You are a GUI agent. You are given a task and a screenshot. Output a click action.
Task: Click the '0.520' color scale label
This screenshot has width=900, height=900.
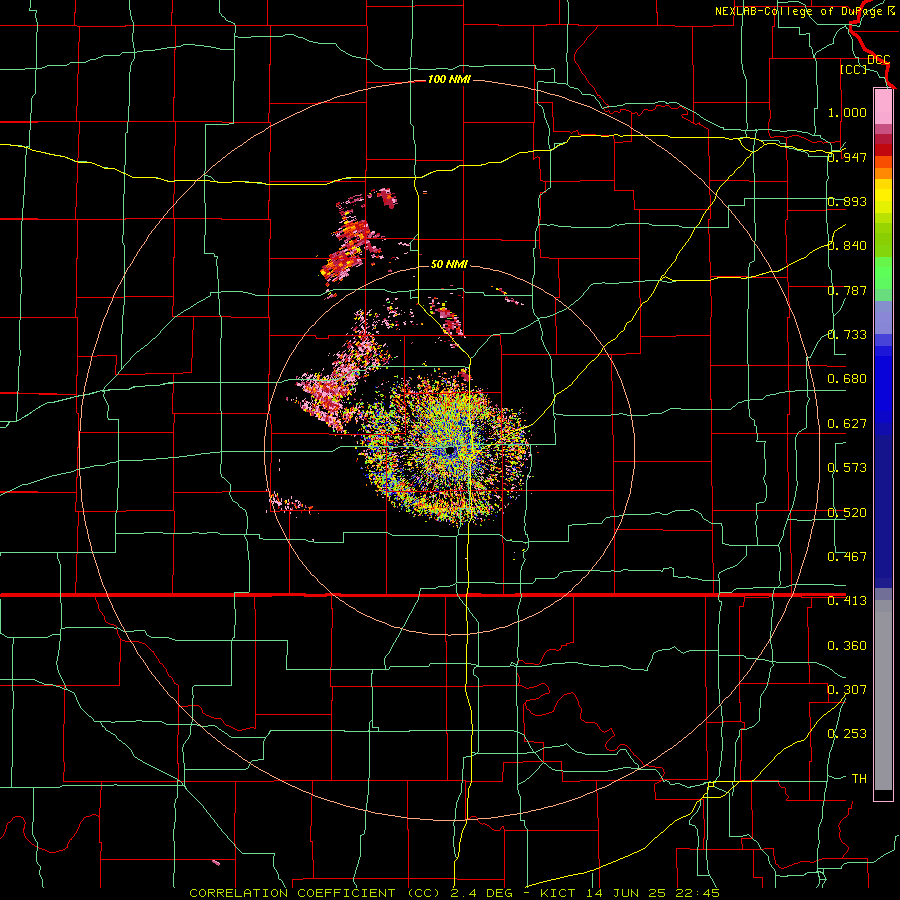click(x=847, y=512)
